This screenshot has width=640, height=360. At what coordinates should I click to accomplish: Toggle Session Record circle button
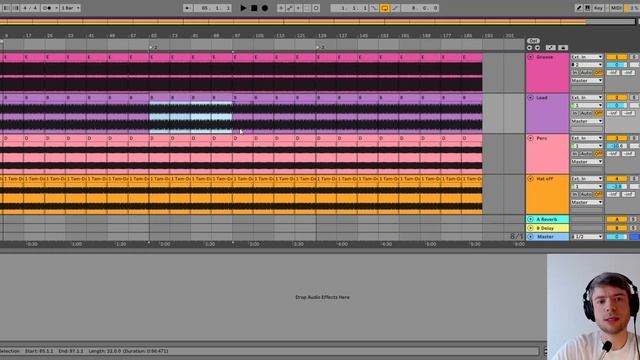point(316,8)
